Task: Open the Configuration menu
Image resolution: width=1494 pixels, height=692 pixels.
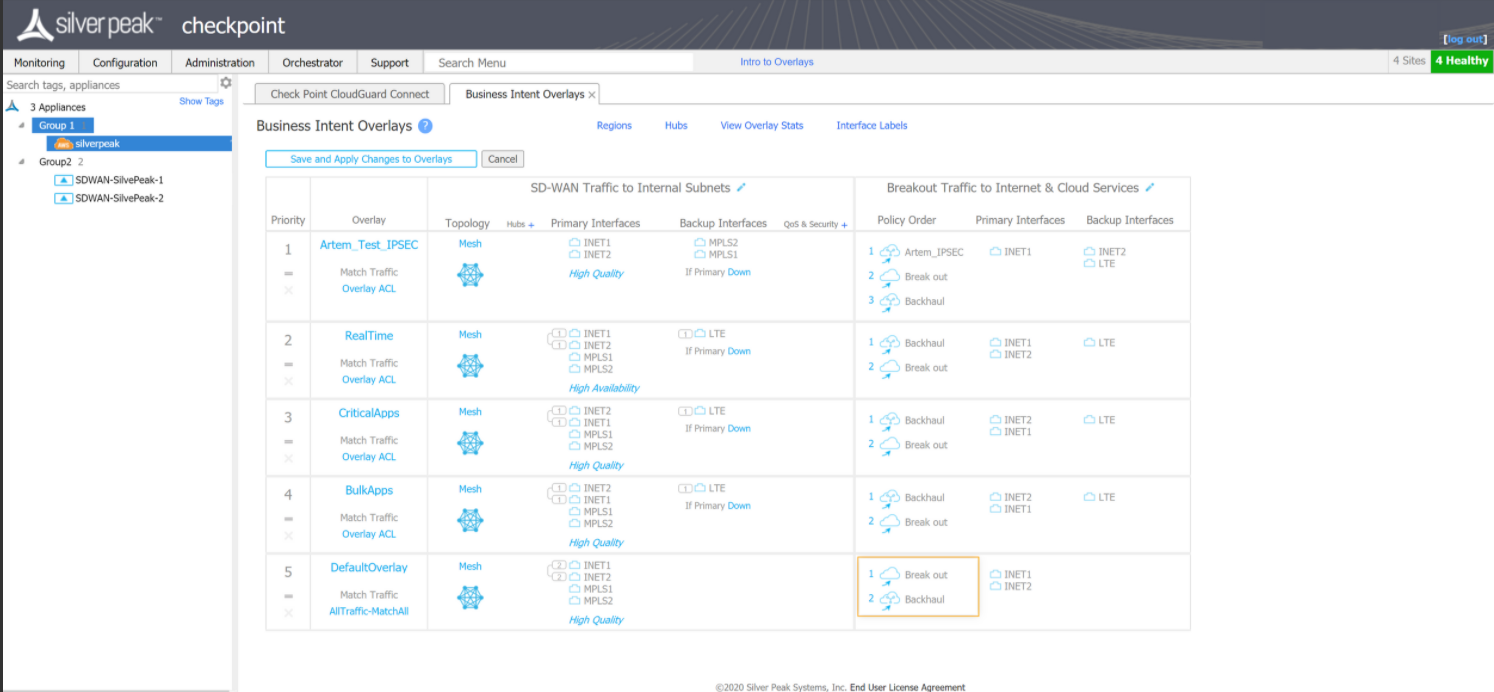Action: (125, 62)
